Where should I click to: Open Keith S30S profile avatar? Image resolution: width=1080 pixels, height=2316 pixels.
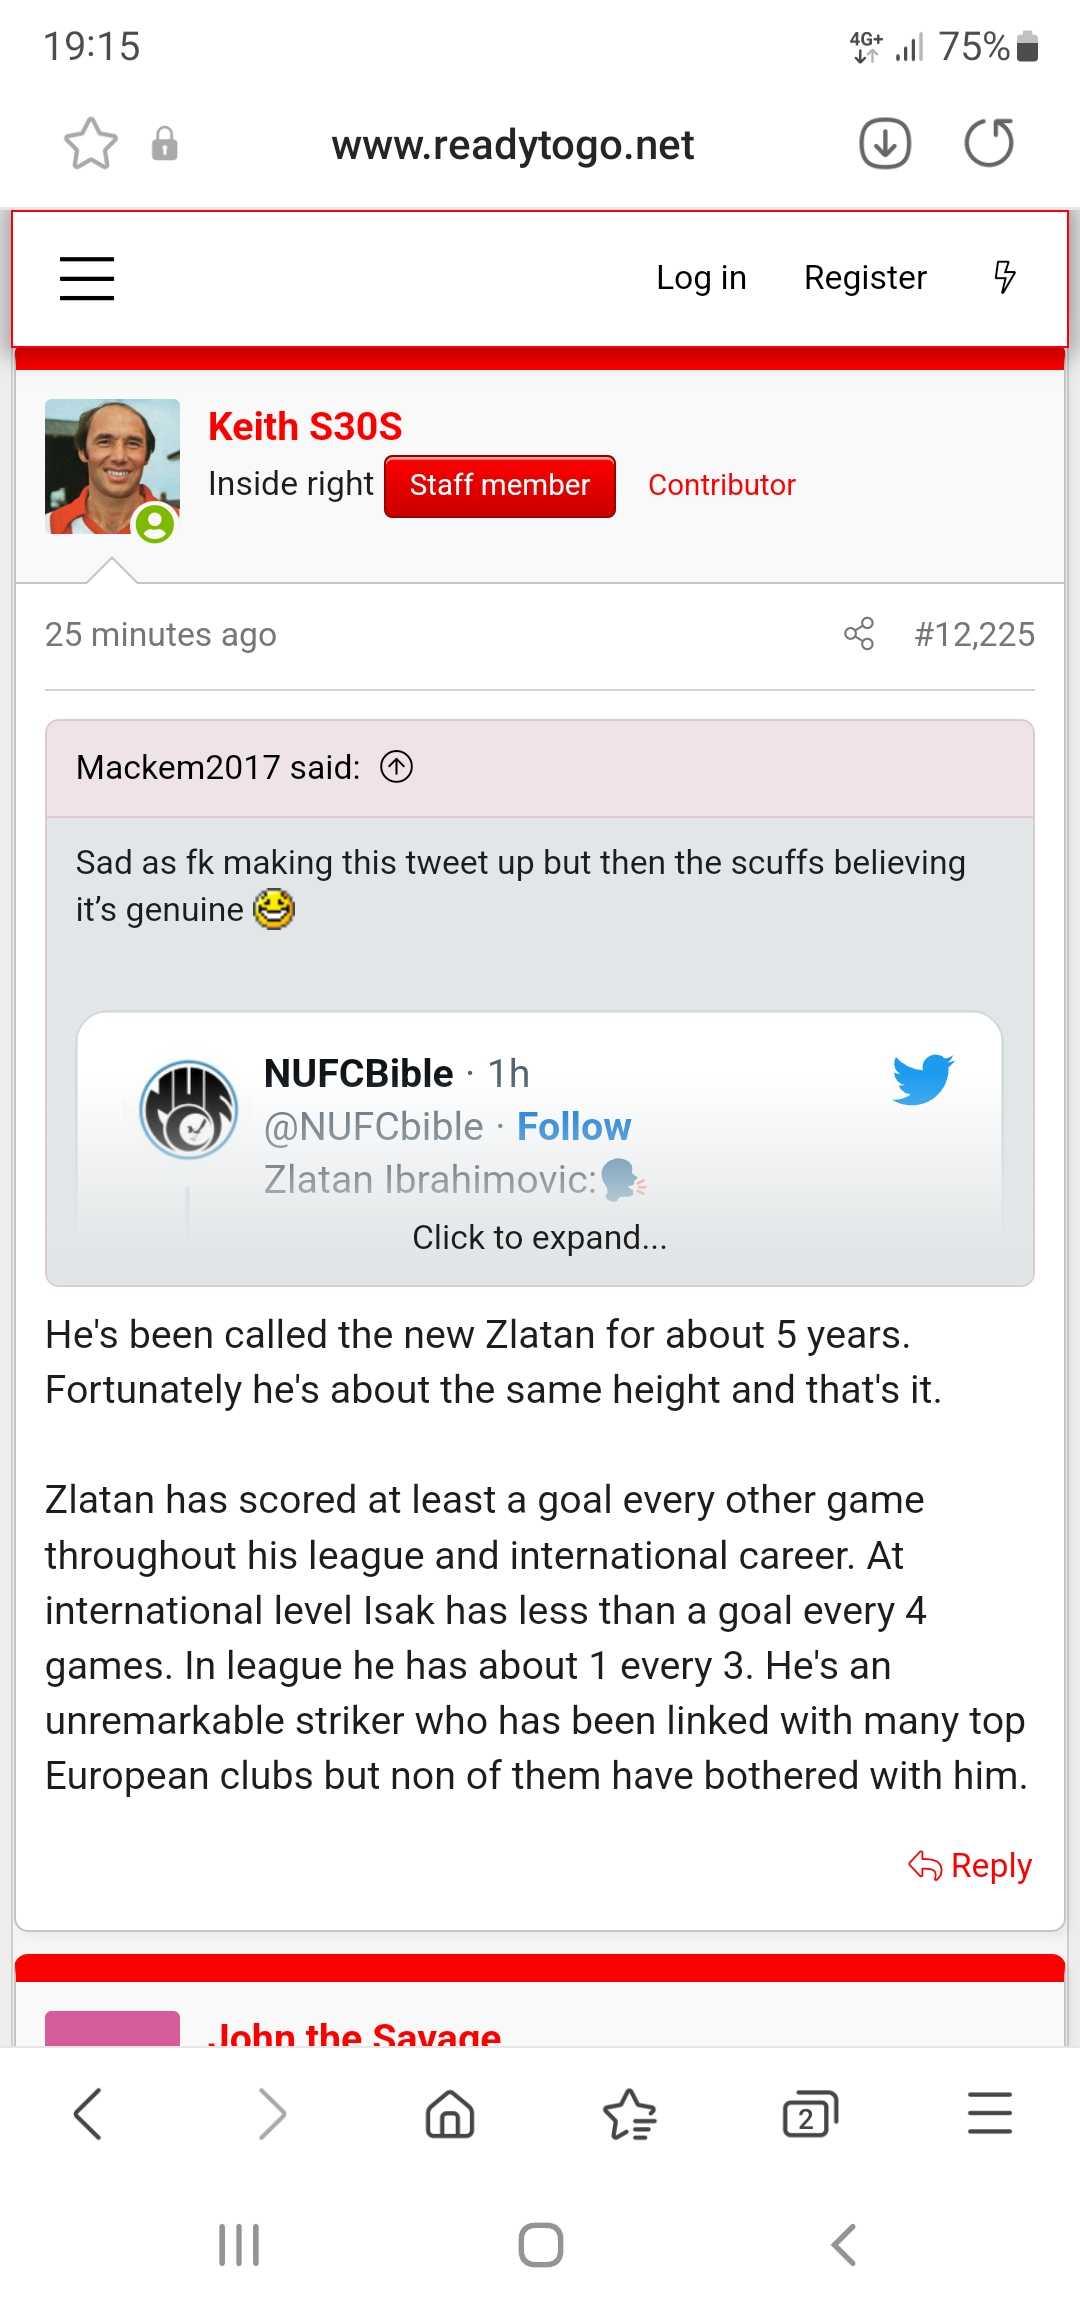point(112,467)
